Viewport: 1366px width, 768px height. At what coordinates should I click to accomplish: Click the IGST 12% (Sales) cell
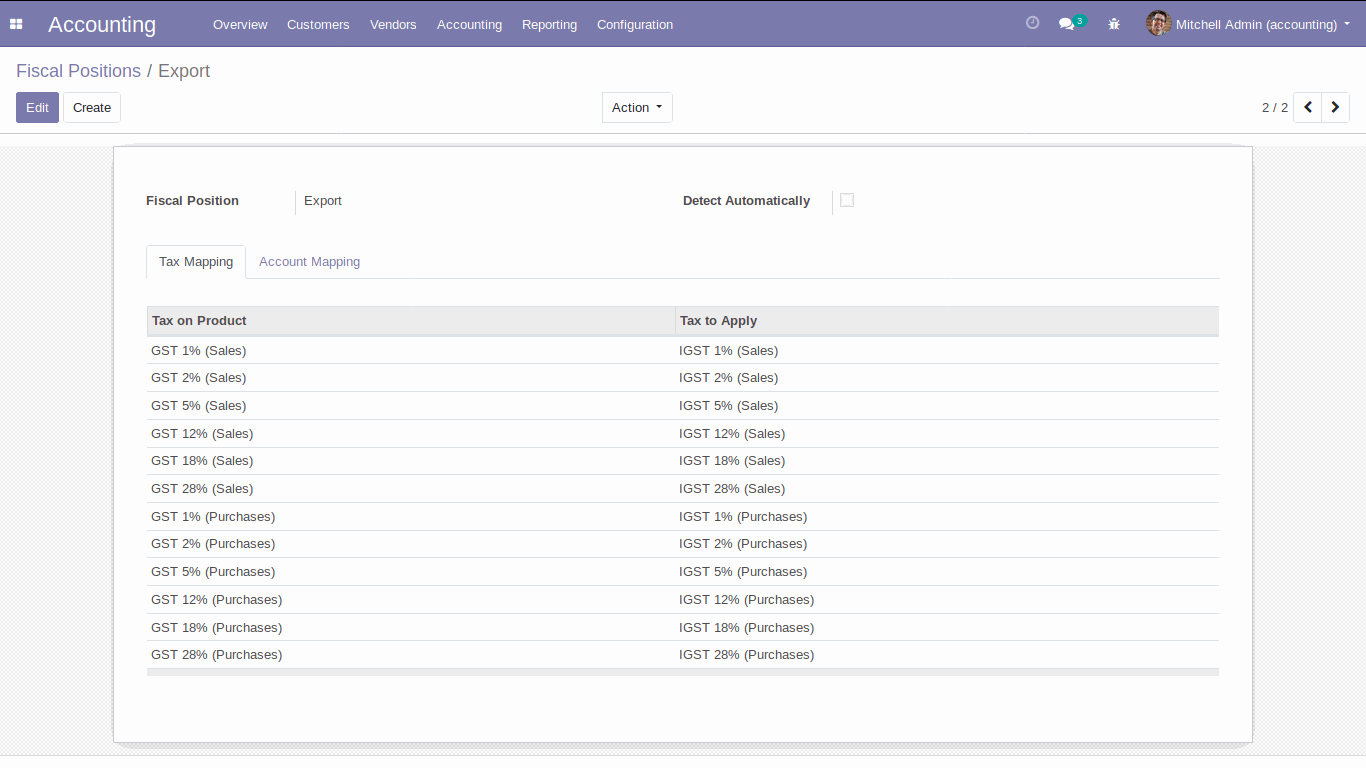(x=947, y=433)
